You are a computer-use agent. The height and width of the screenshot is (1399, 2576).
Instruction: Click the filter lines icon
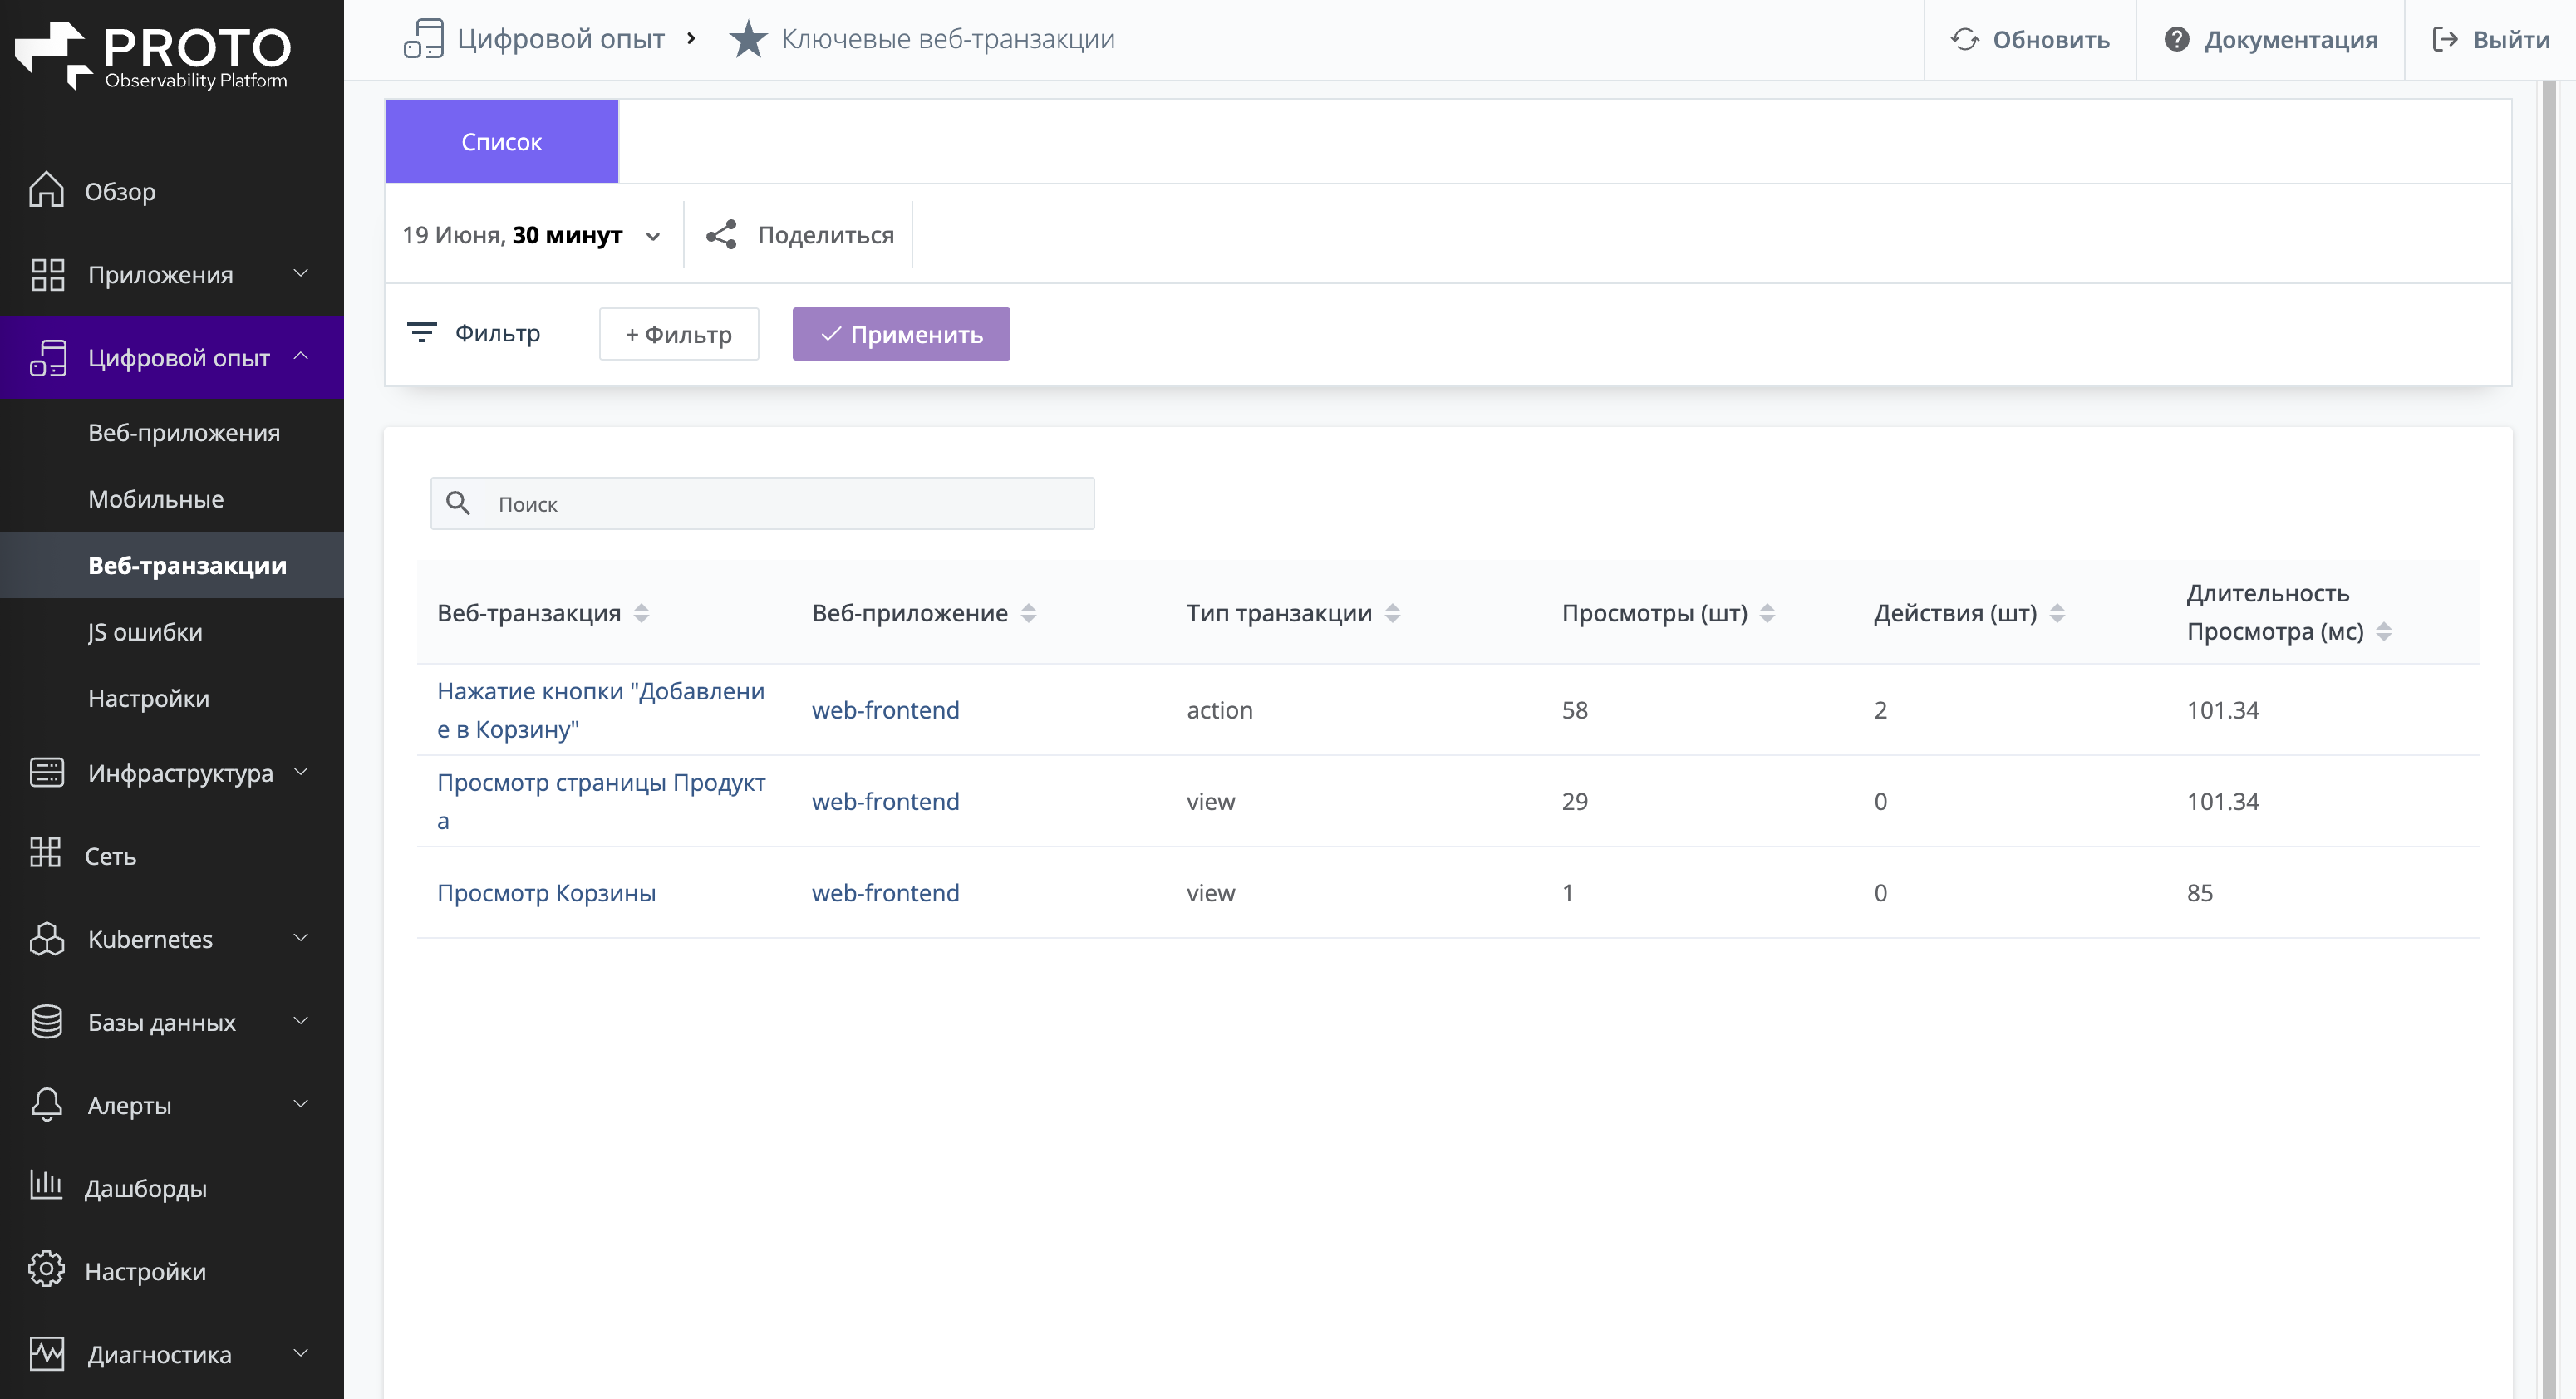[422, 332]
